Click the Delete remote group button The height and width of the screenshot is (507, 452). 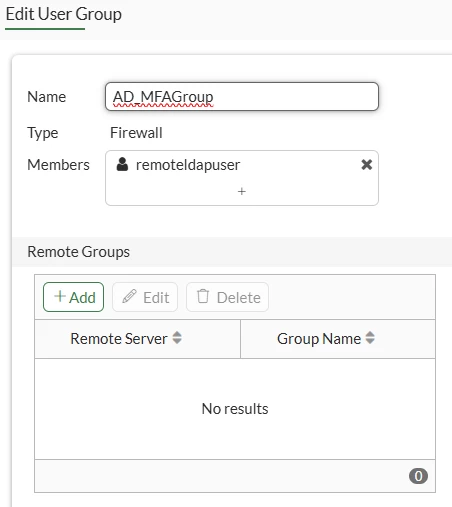point(227,297)
